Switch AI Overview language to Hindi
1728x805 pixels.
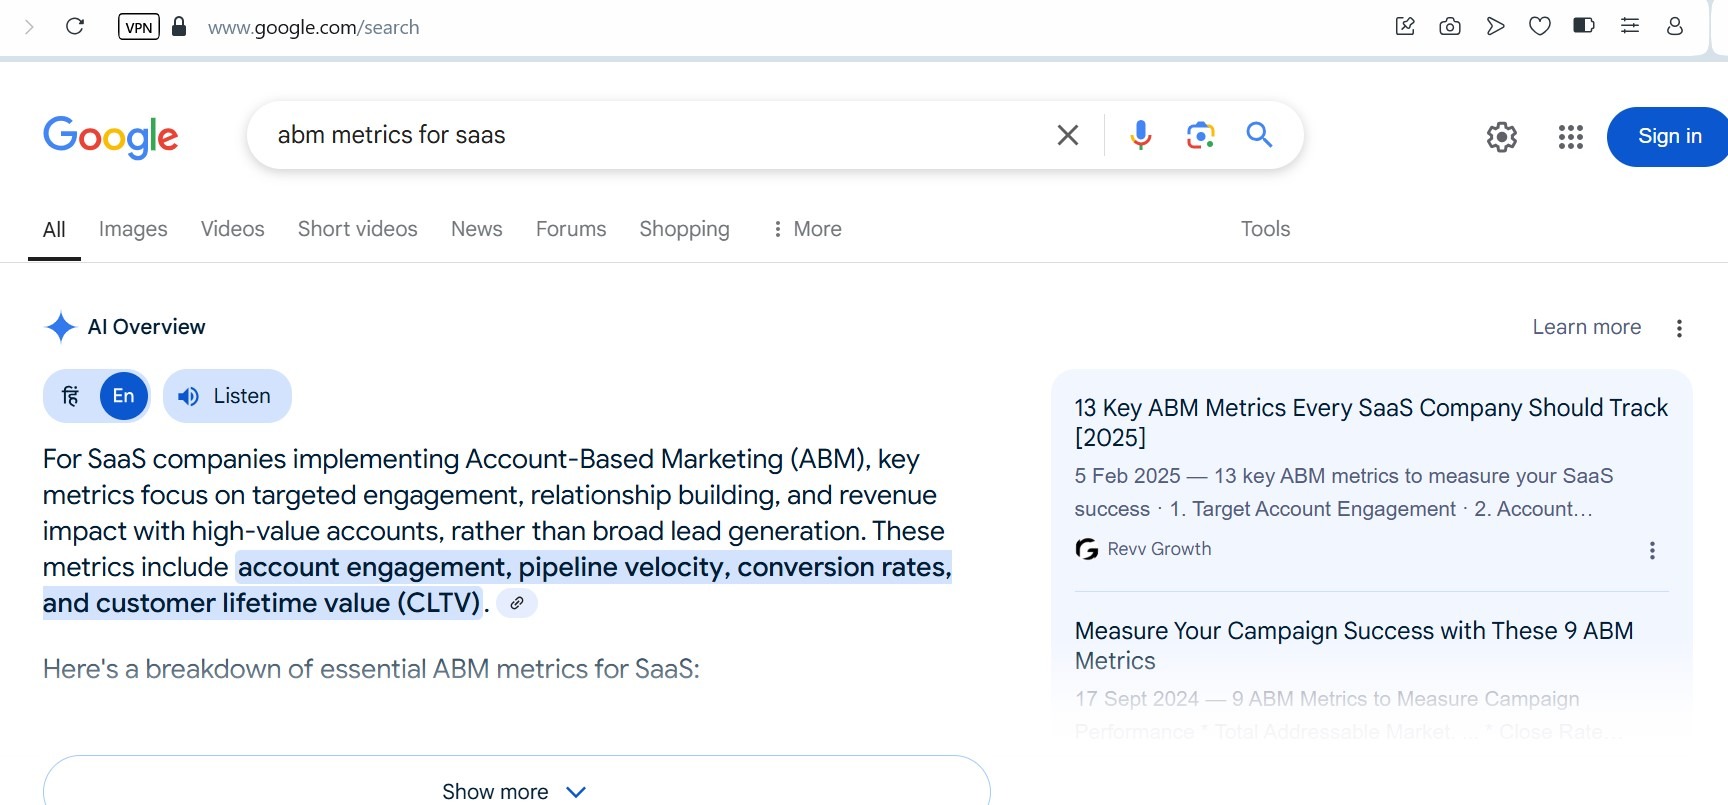[x=70, y=396]
